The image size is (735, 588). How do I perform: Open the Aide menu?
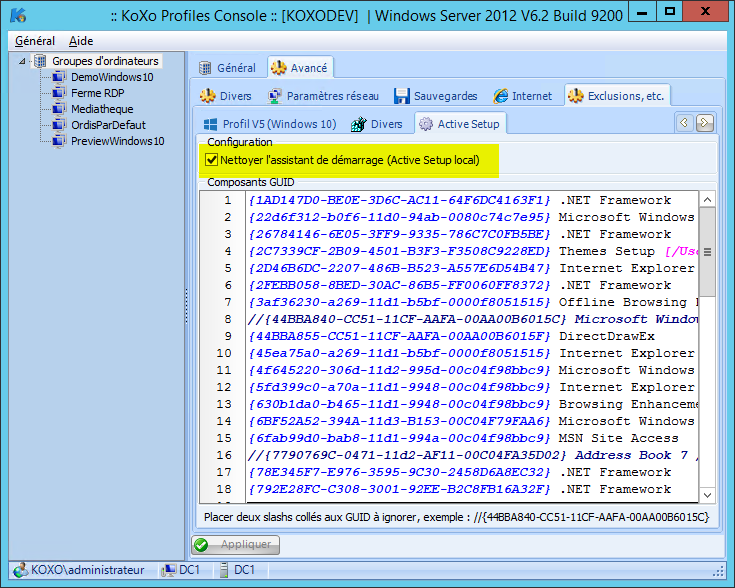pyautogui.click(x=81, y=41)
